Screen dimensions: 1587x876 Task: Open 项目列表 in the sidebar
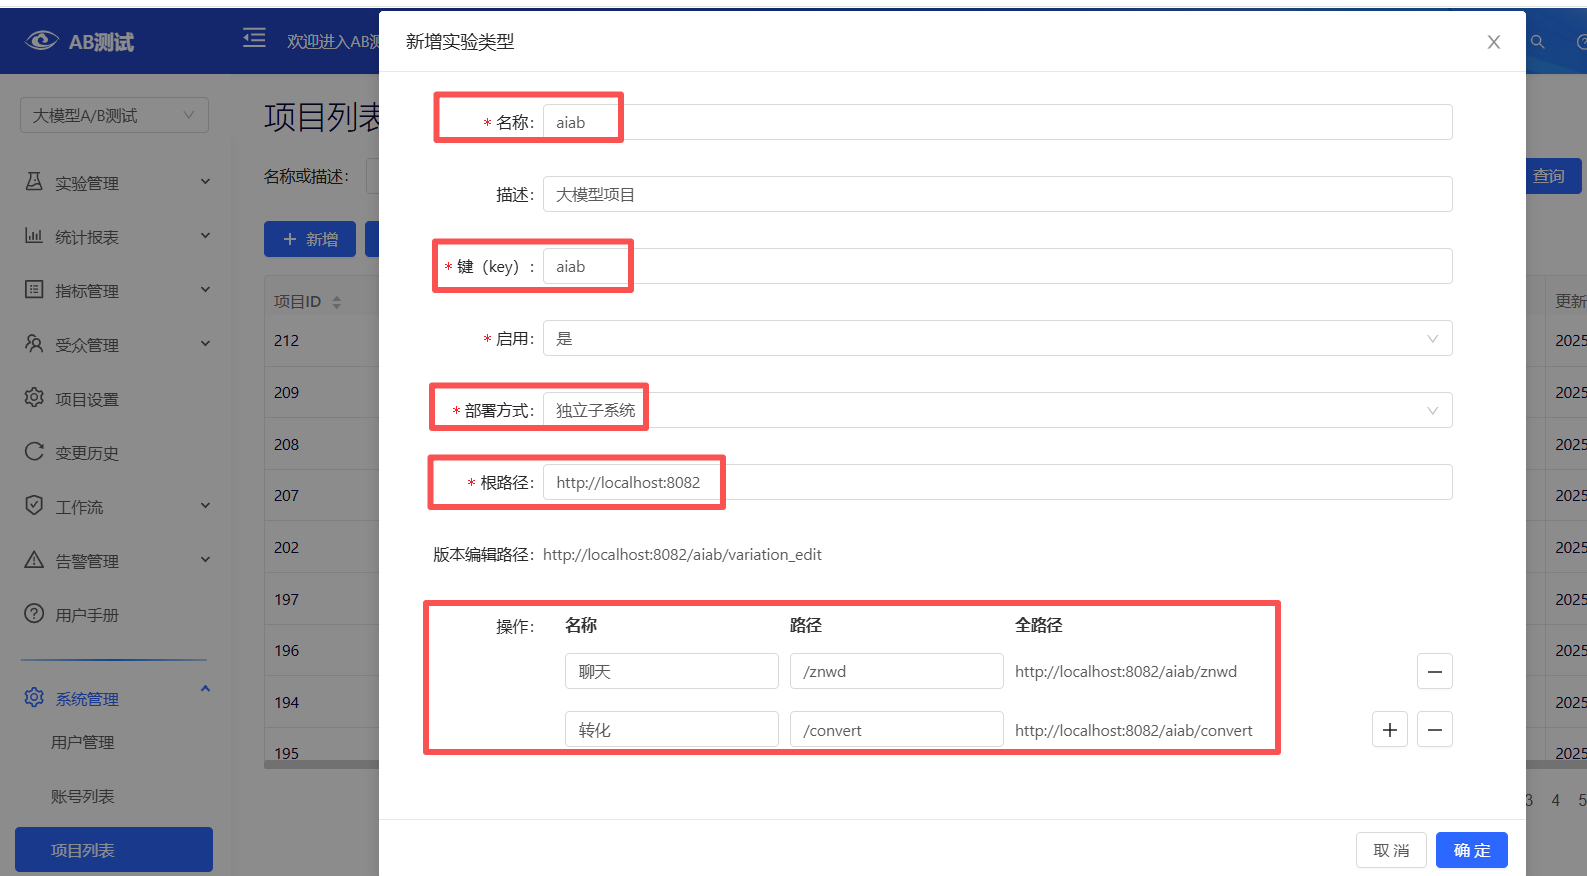click(x=114, y=850)
